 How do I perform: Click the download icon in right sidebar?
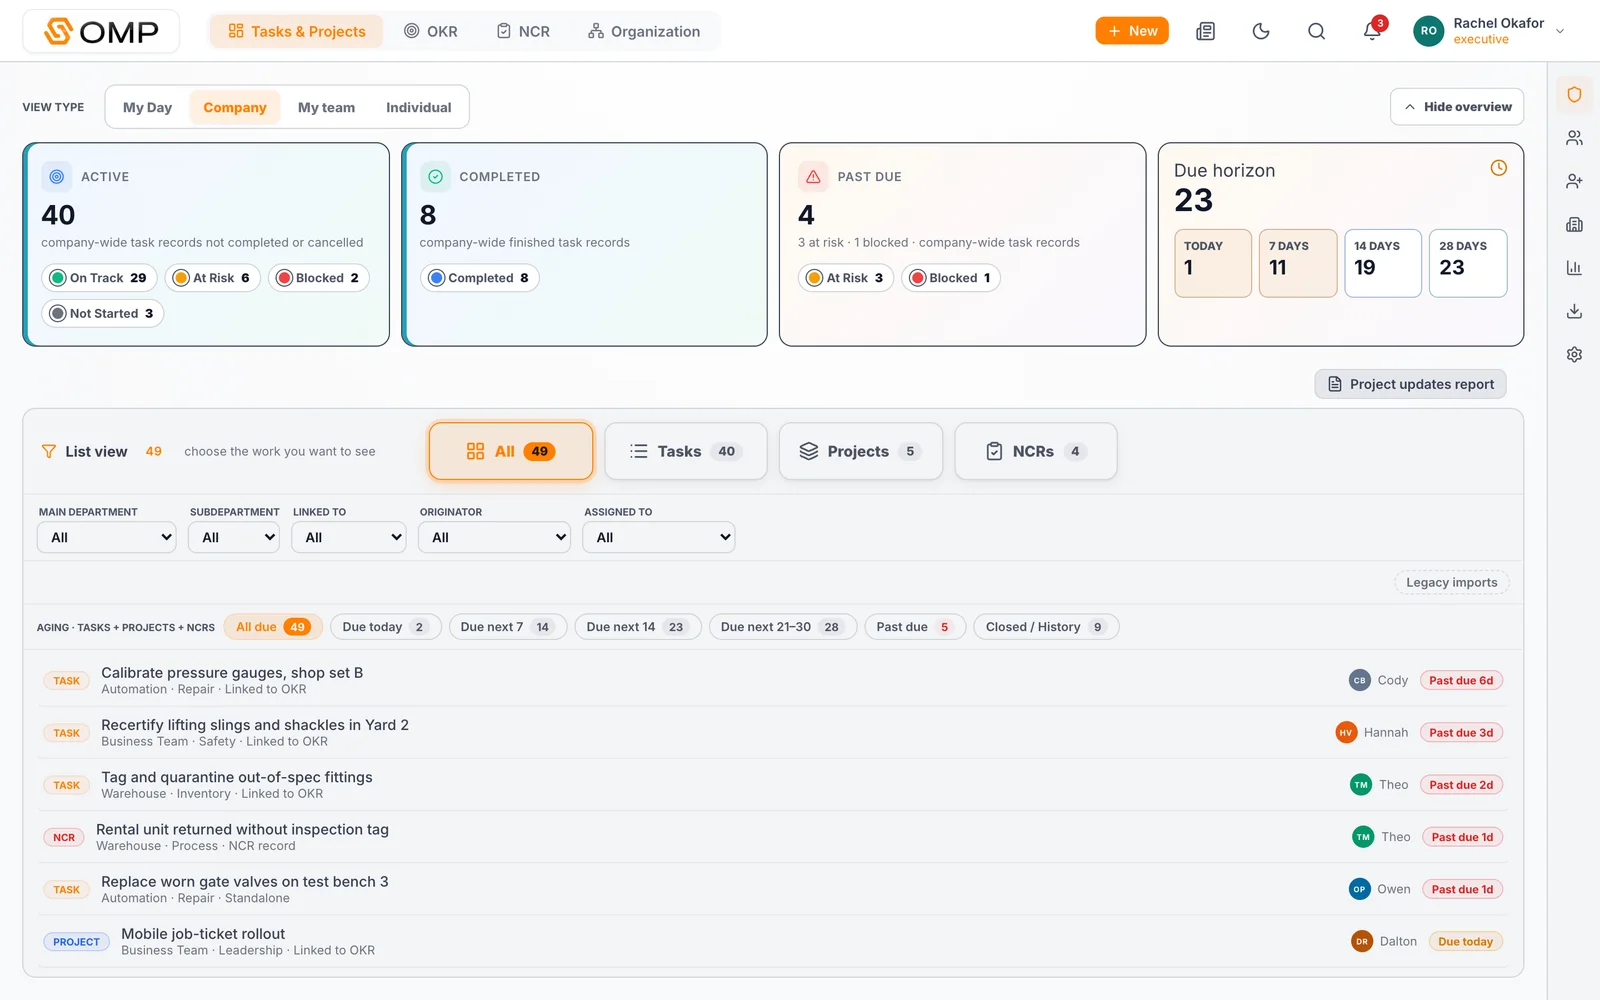pos(1574,311)
